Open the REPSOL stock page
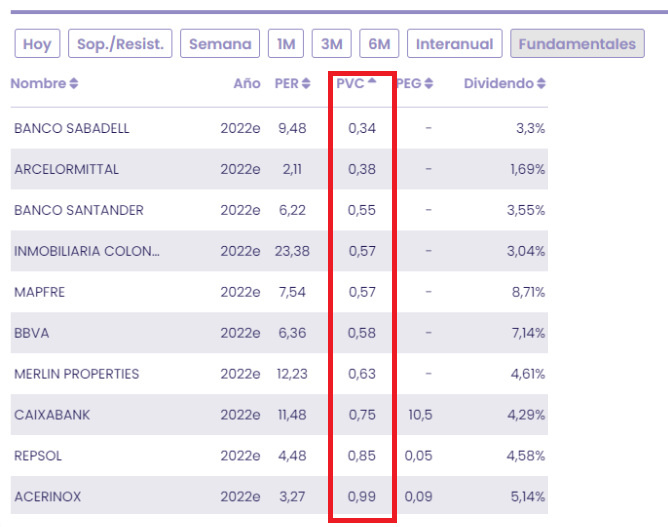Screen dimensions: 668x527 pyautogui.click(x=38, y=456)
